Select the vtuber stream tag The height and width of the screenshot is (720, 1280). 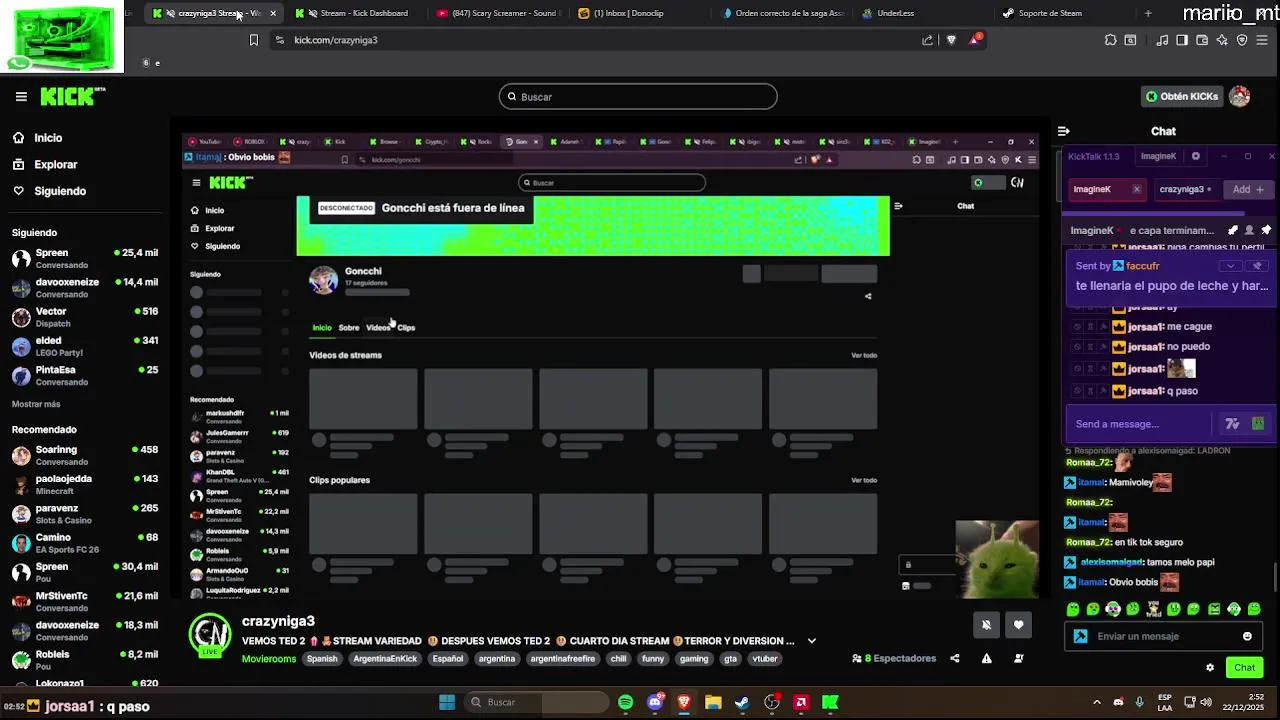[x=765, y=659]
